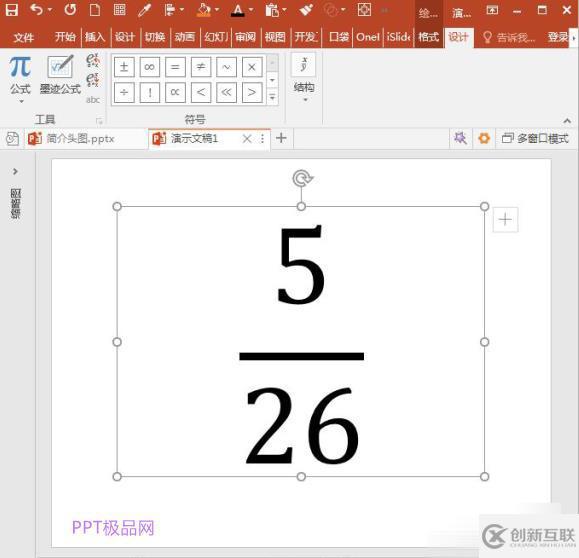The image size is (579, 558).
Task: Open the Shape Fill color dropdown arrow
Action: click(217, 10)
